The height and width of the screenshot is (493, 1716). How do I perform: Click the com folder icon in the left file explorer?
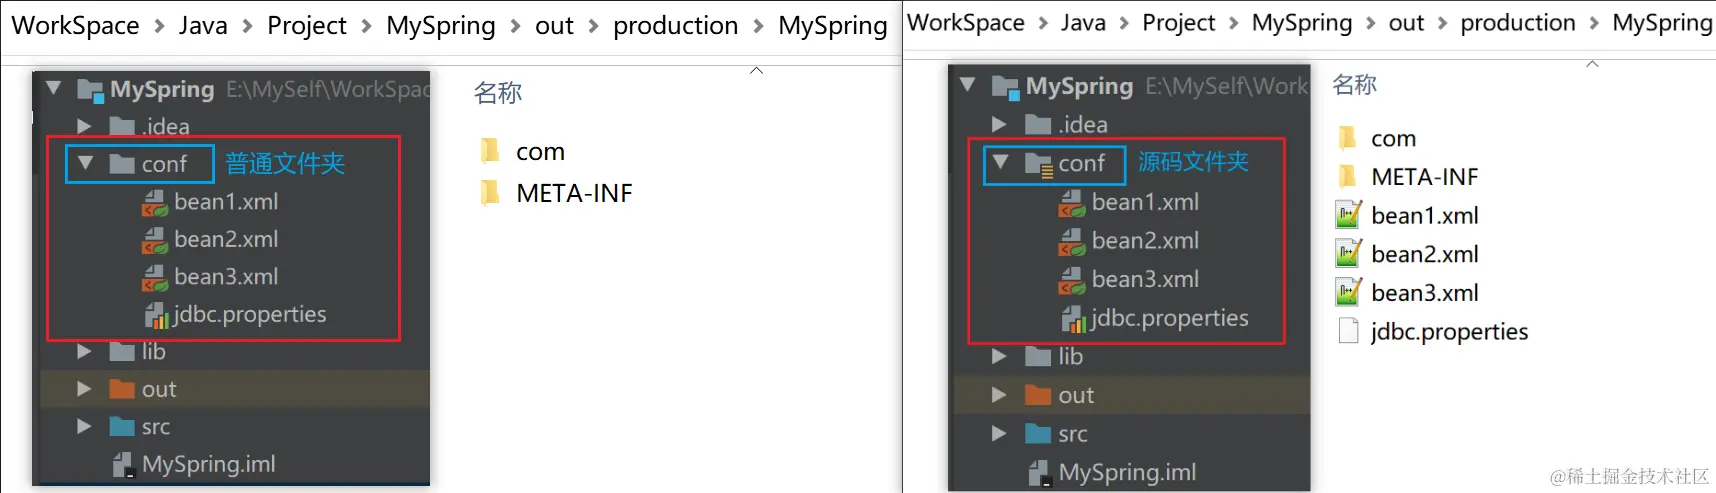[490, 151]
